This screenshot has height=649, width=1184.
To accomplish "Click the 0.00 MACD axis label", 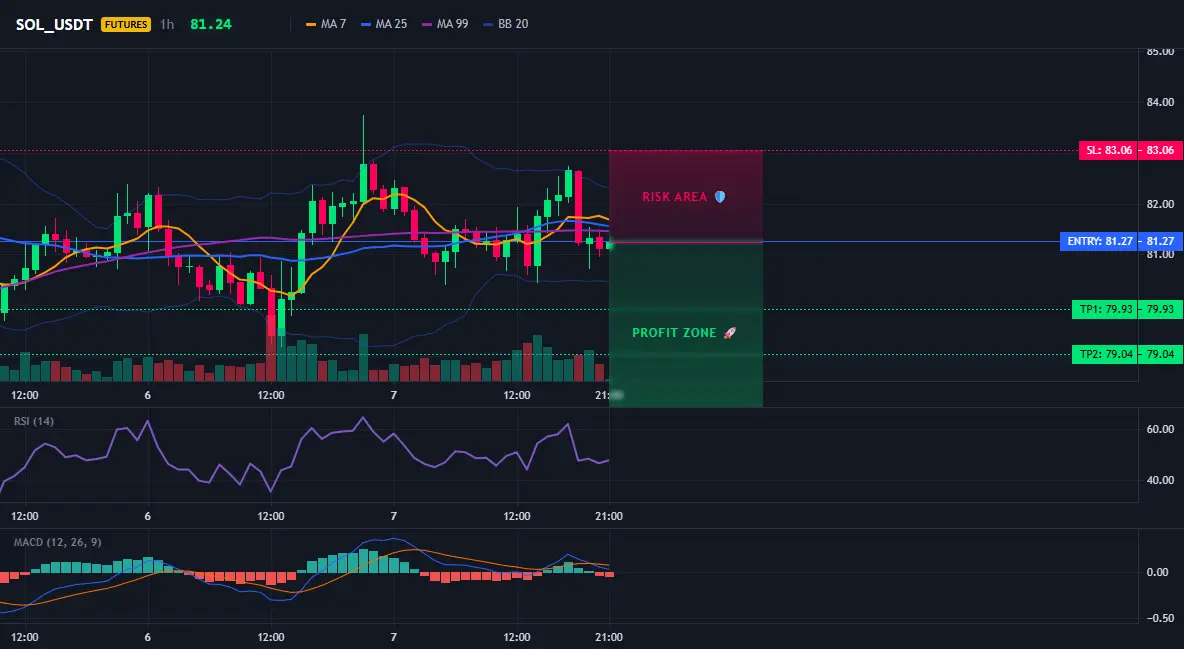I will (1158, 572).
